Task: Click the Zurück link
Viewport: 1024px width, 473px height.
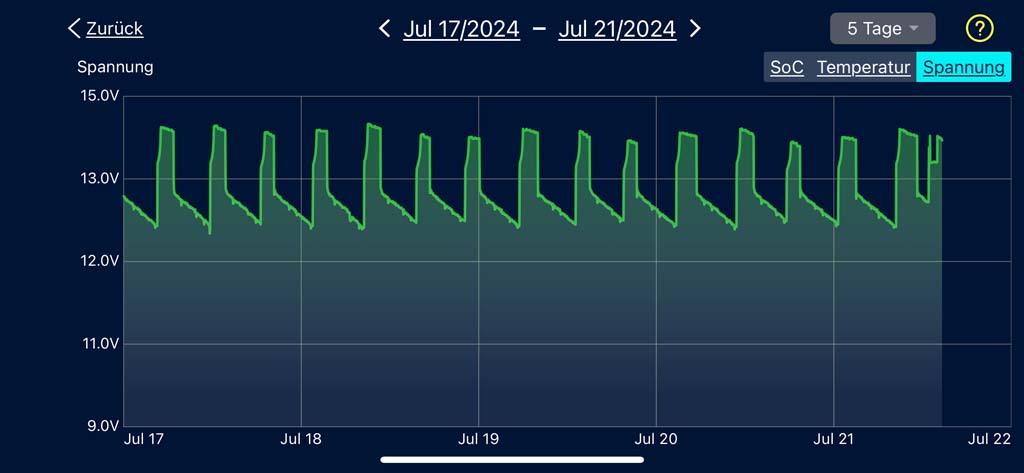Action: [114, 28]
